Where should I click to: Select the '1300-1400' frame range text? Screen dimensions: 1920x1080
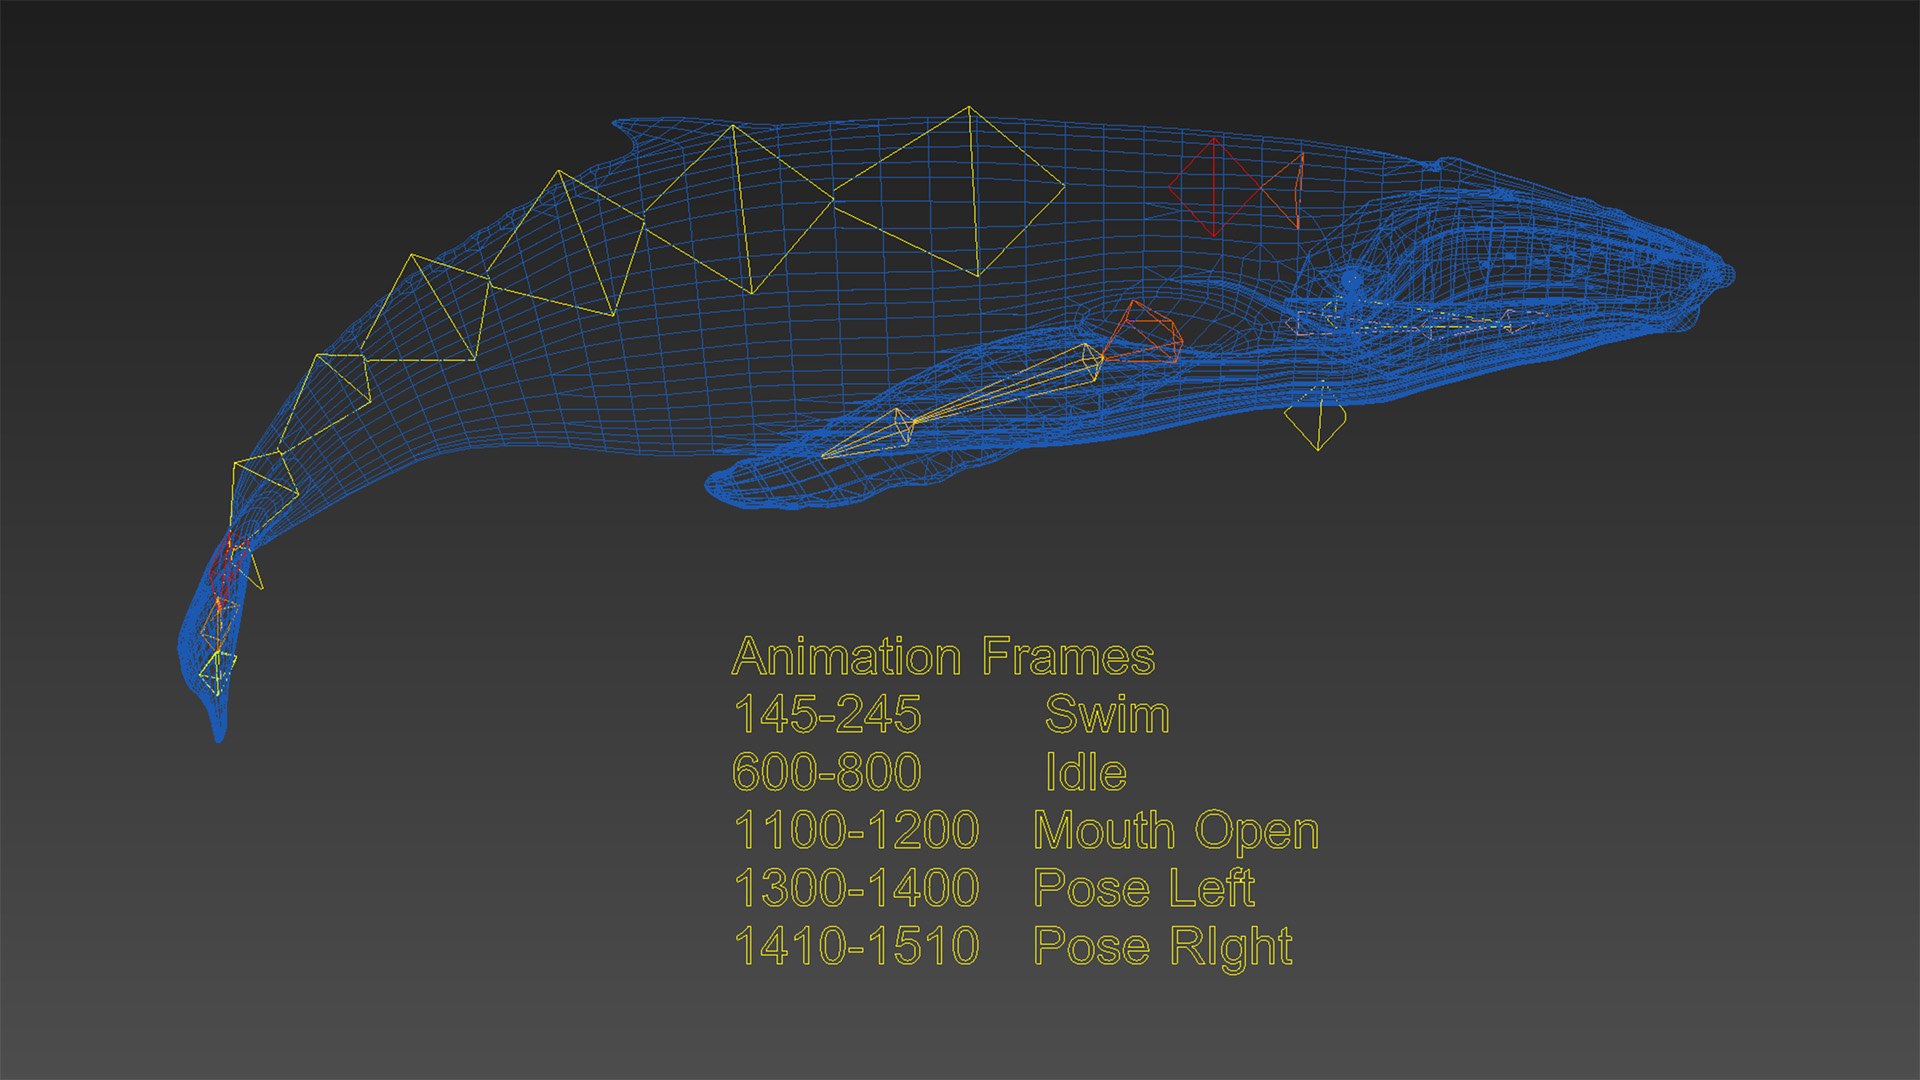click(x=857, y=888)
